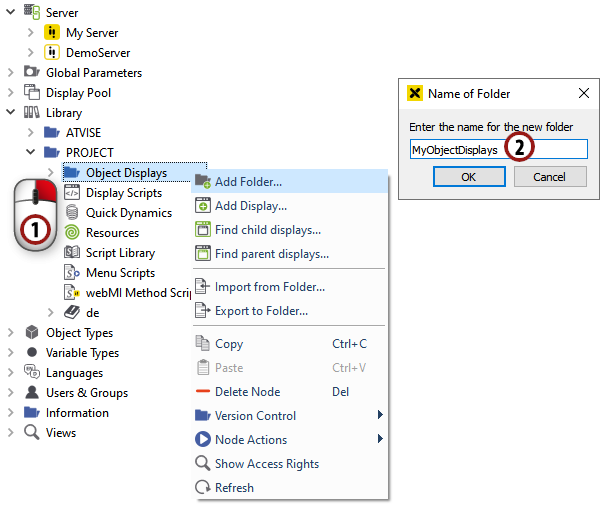The image size is (603, 505).
Task: Expand the ATVISE folder
Action: [31, 132]
